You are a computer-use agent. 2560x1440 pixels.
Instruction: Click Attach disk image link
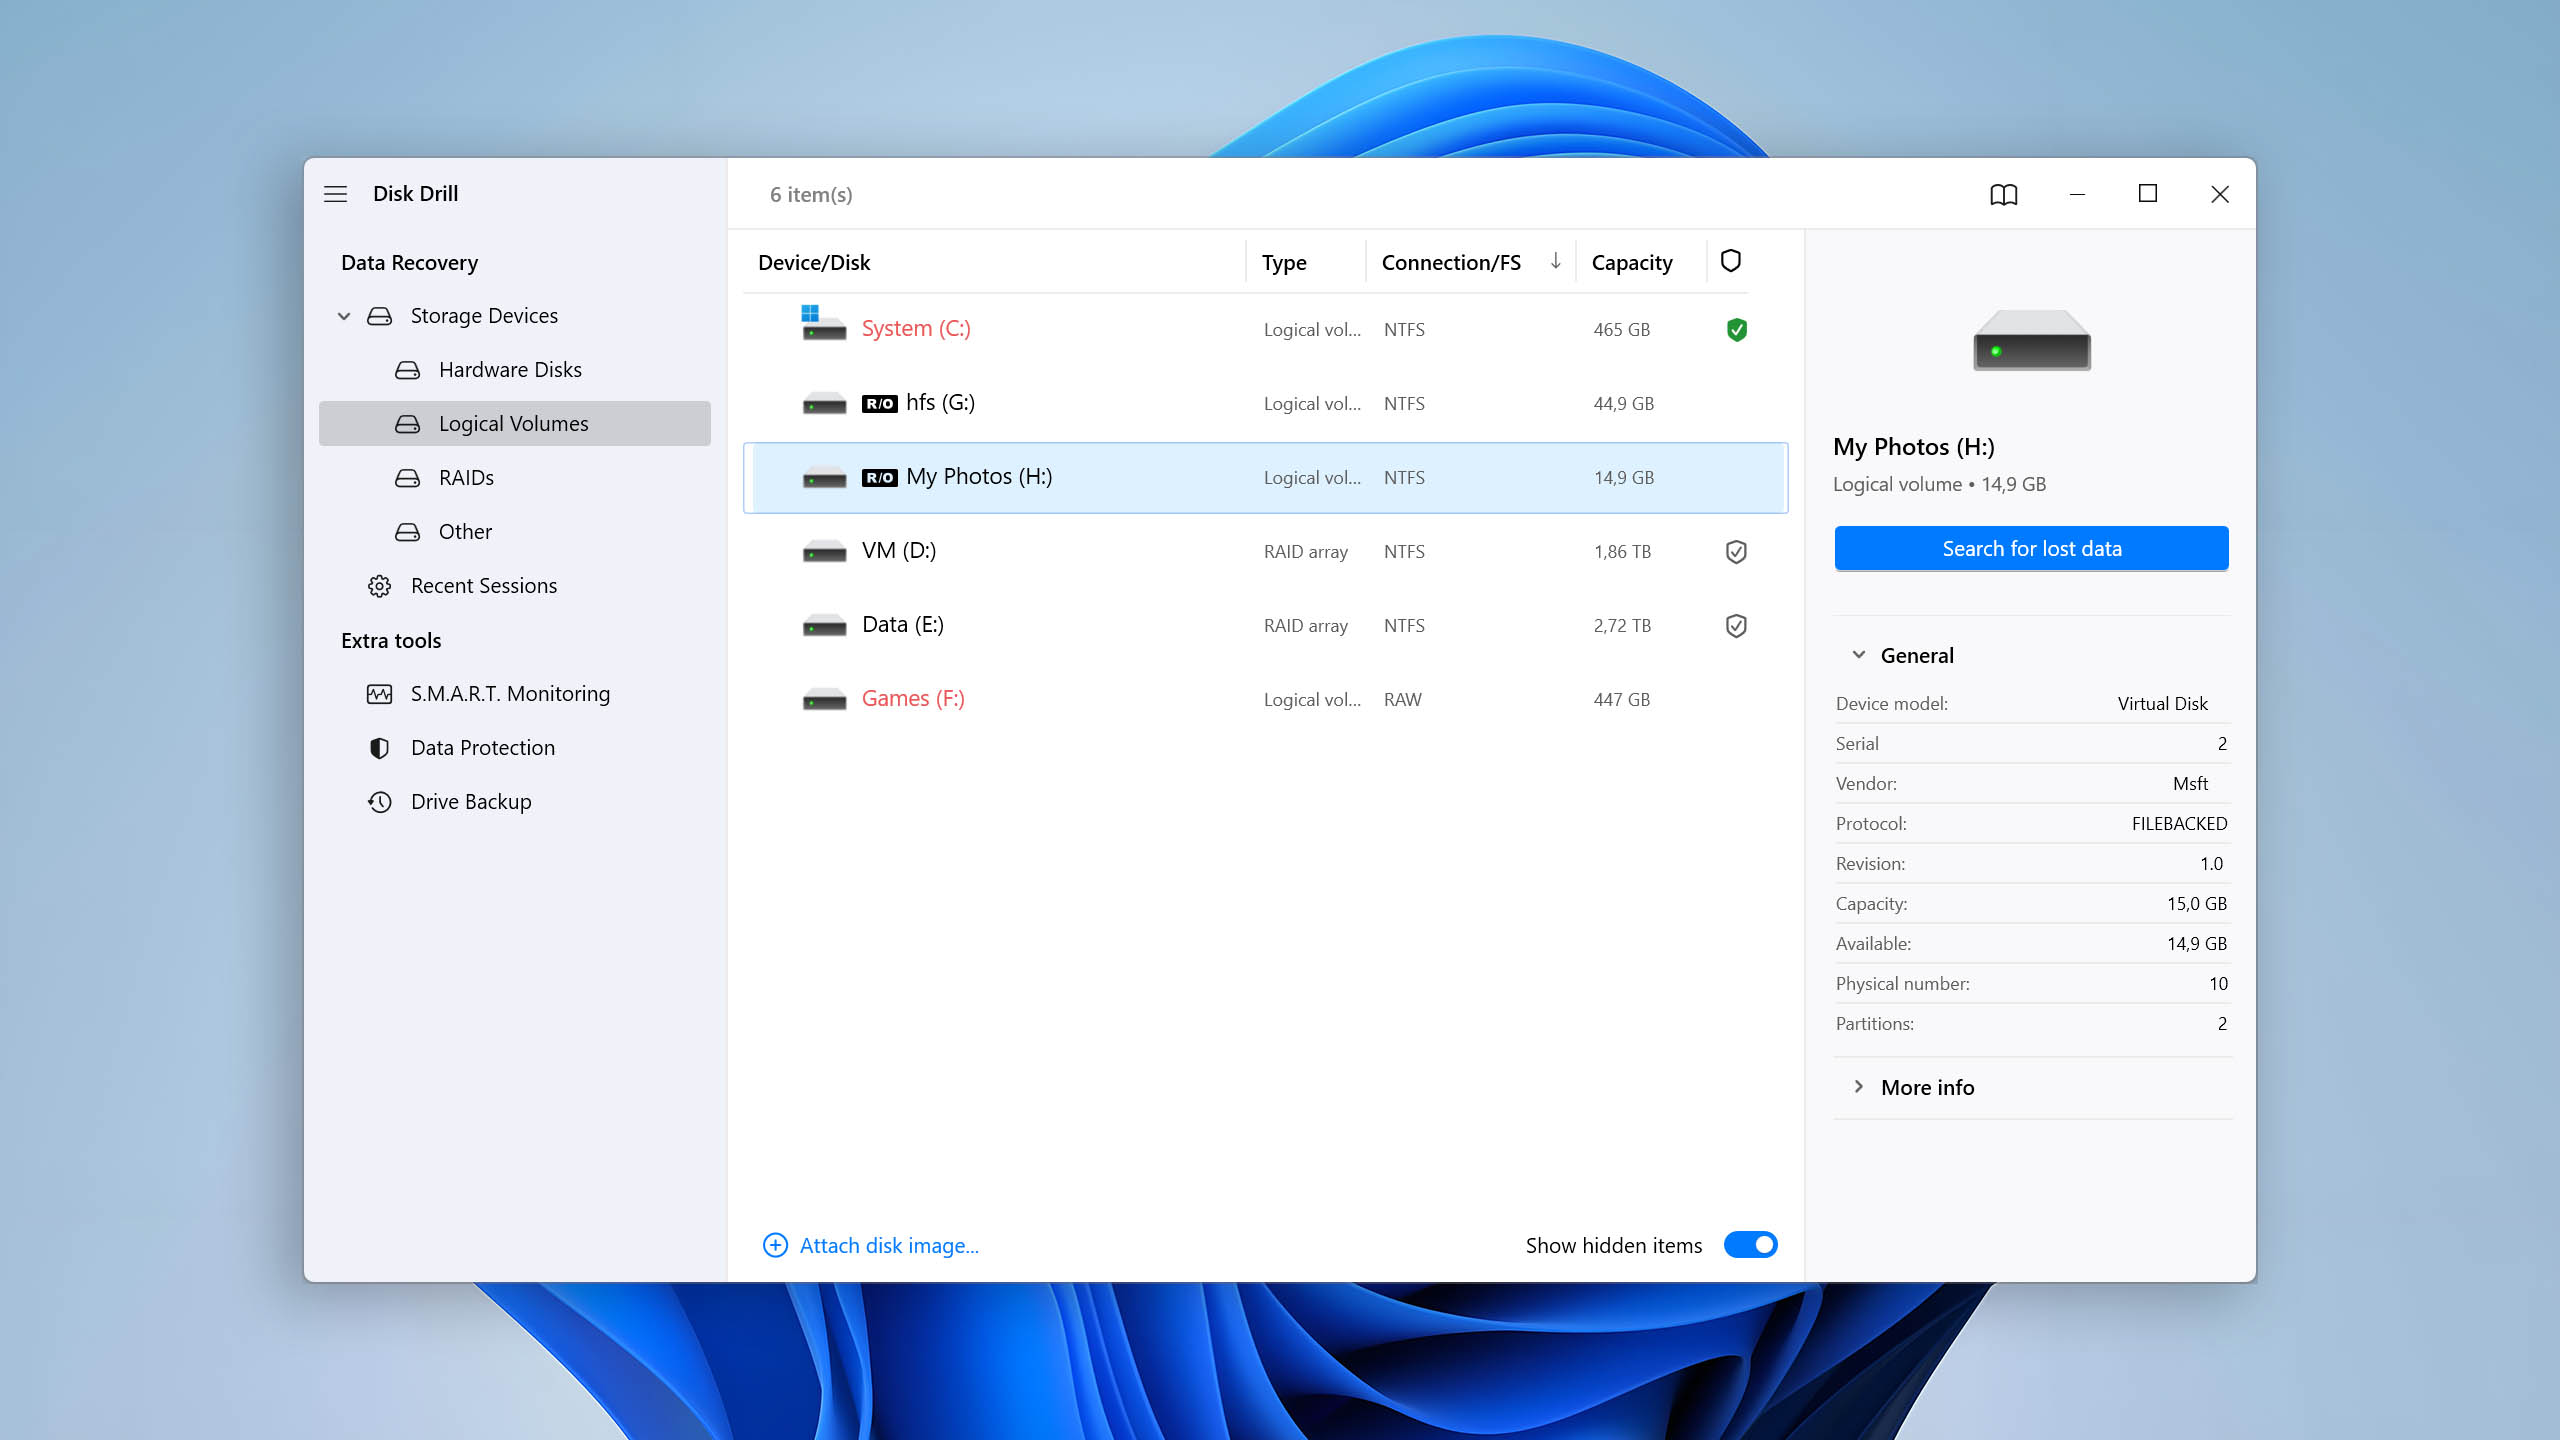tap(889, 1246)
